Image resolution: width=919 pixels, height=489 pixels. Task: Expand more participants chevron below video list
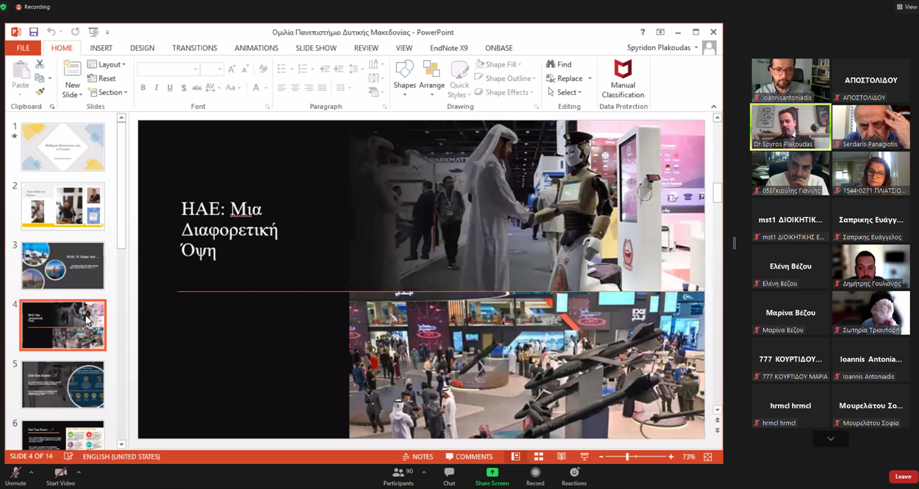830,439
